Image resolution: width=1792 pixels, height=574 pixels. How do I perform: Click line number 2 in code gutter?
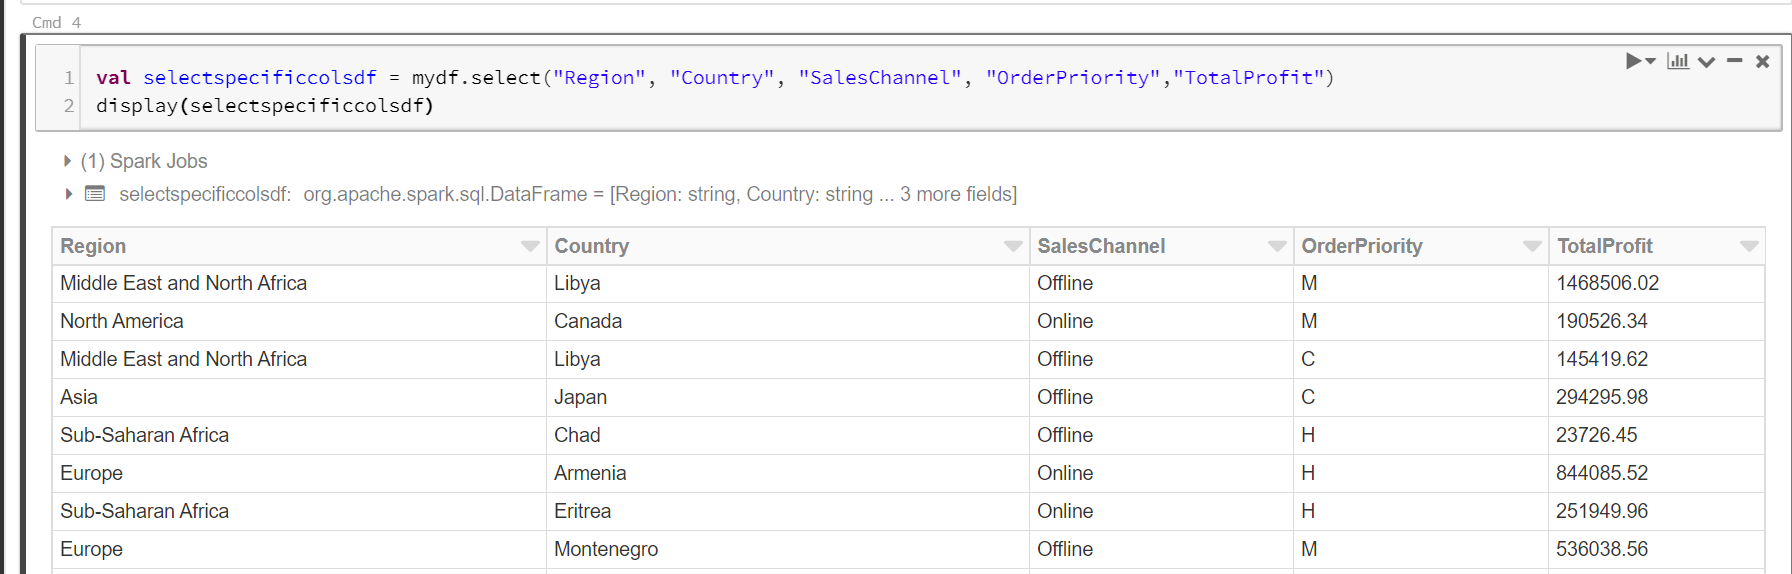pyautogui.click(x=69, y=105)
